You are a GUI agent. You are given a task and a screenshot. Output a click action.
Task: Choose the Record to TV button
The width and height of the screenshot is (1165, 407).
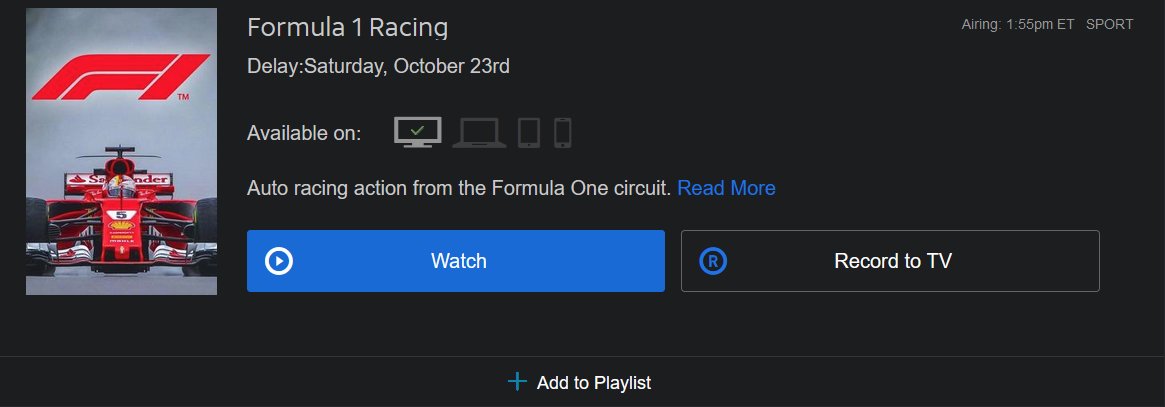pos(890,261)
